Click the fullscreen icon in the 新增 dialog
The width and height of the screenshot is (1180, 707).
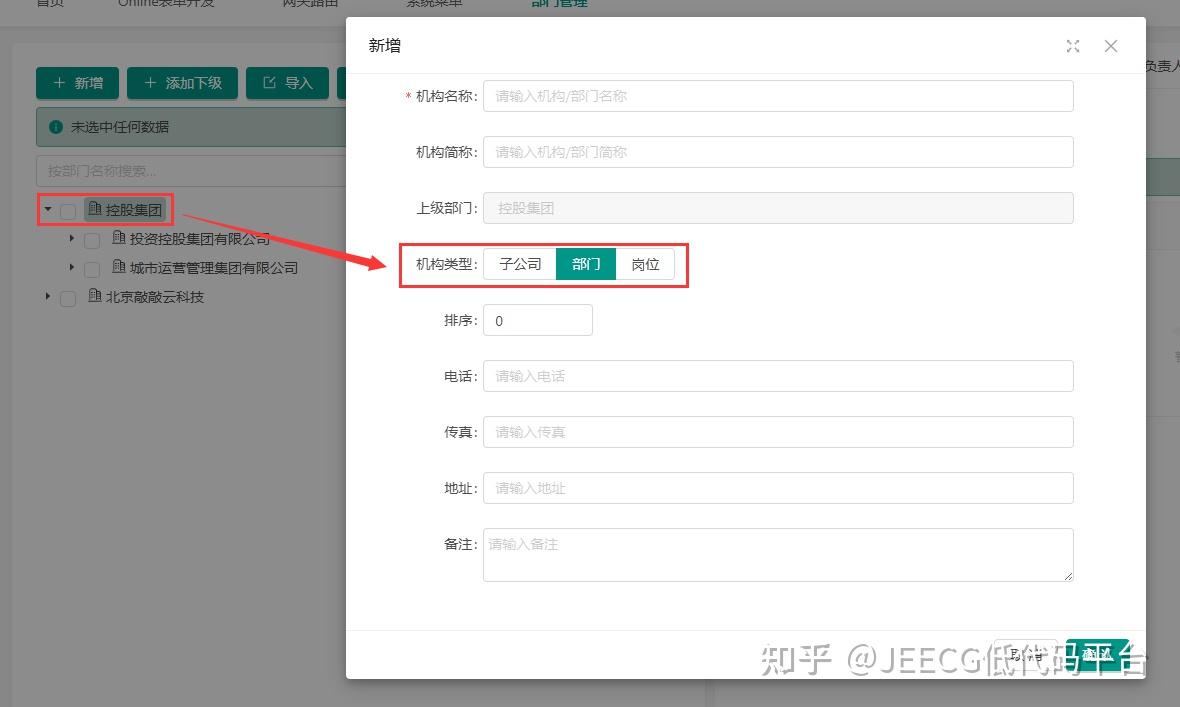1072,46
